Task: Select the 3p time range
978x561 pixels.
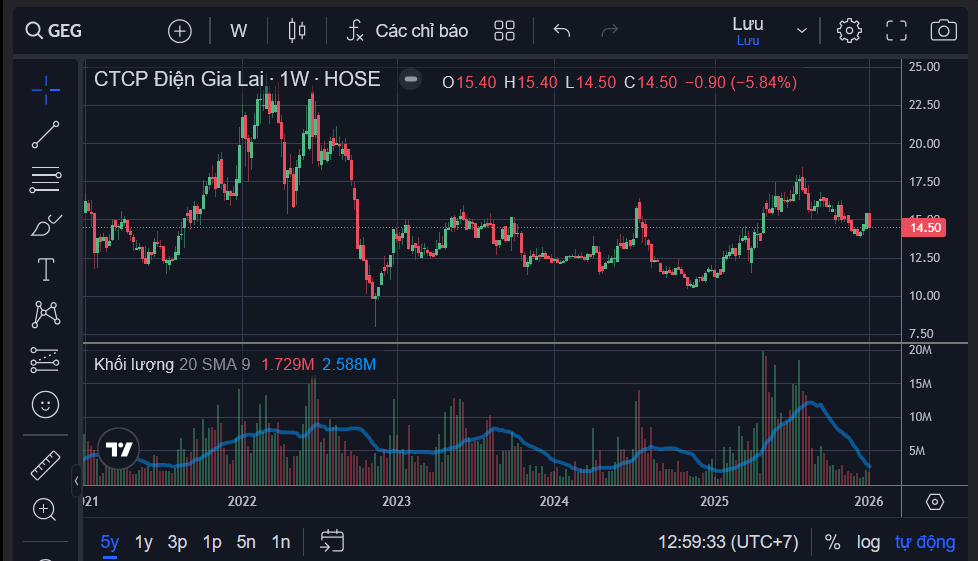Action: click(x=177, y=542)
